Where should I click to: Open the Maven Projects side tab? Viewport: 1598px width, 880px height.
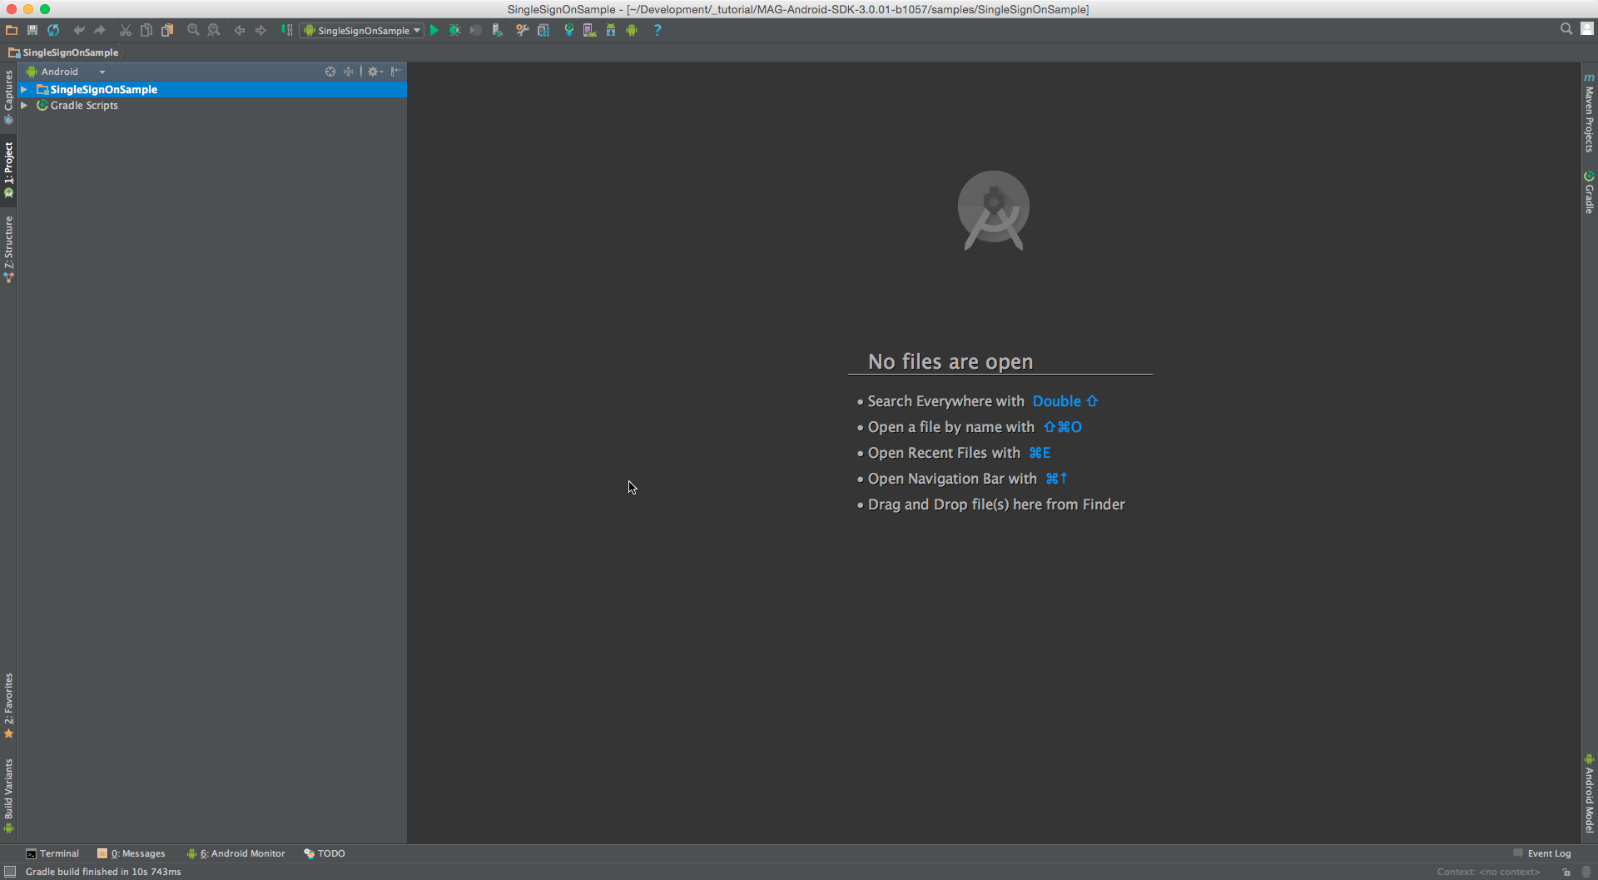(1589, 112)
